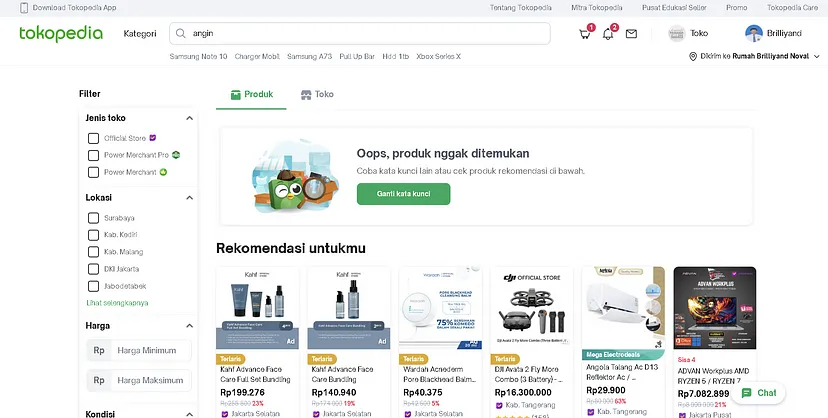
Task: Click the Official Store purple badge icon
Action: point(153,138)
